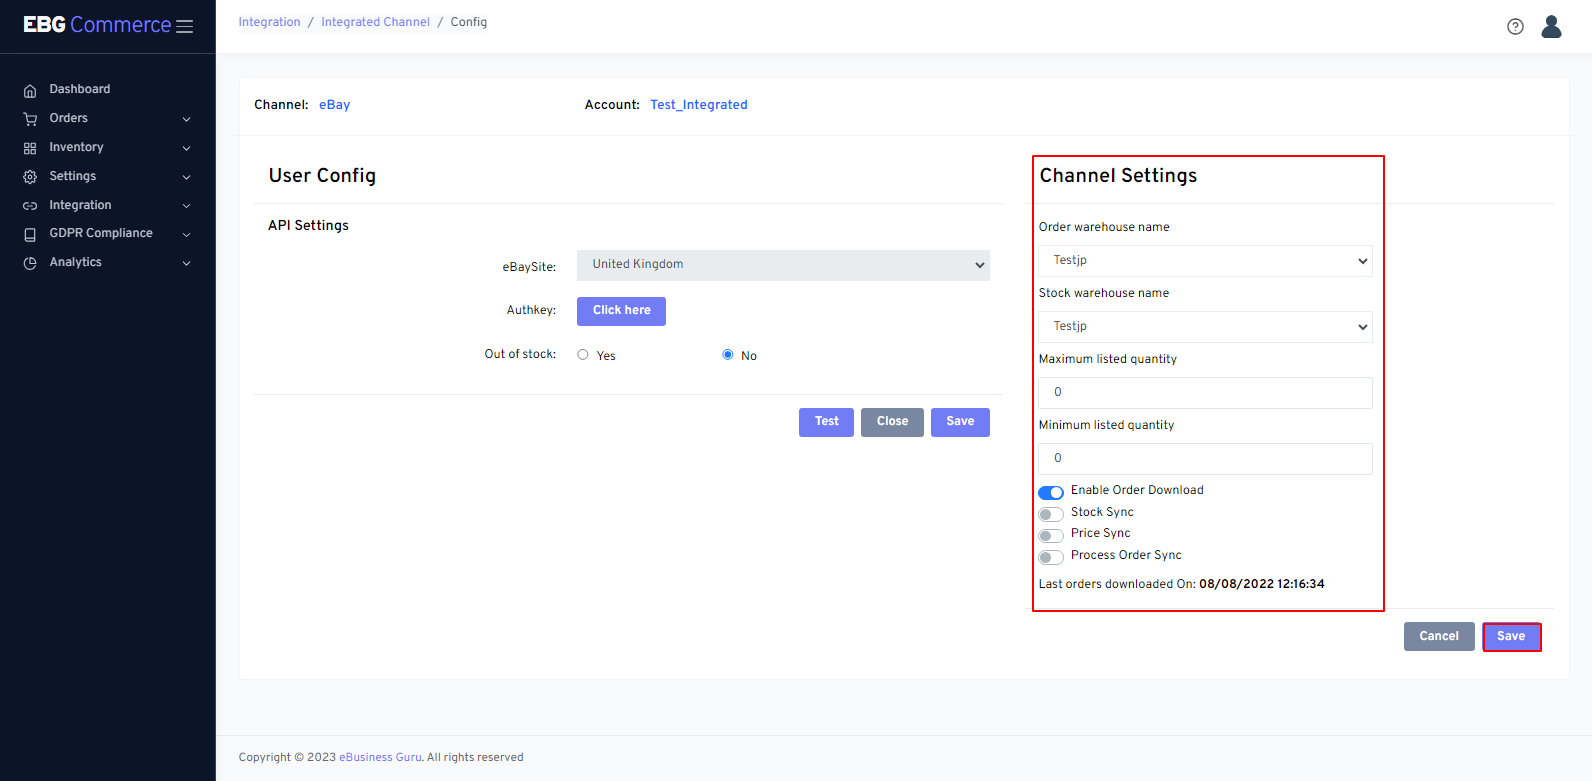
Task: Expand the Stock warehouse name dropdown
Action: [1204, 327]
